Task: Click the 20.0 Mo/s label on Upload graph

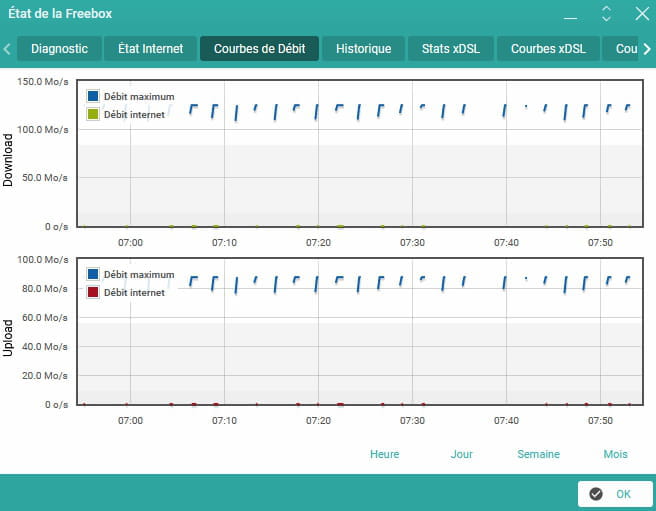Action: 45,376
